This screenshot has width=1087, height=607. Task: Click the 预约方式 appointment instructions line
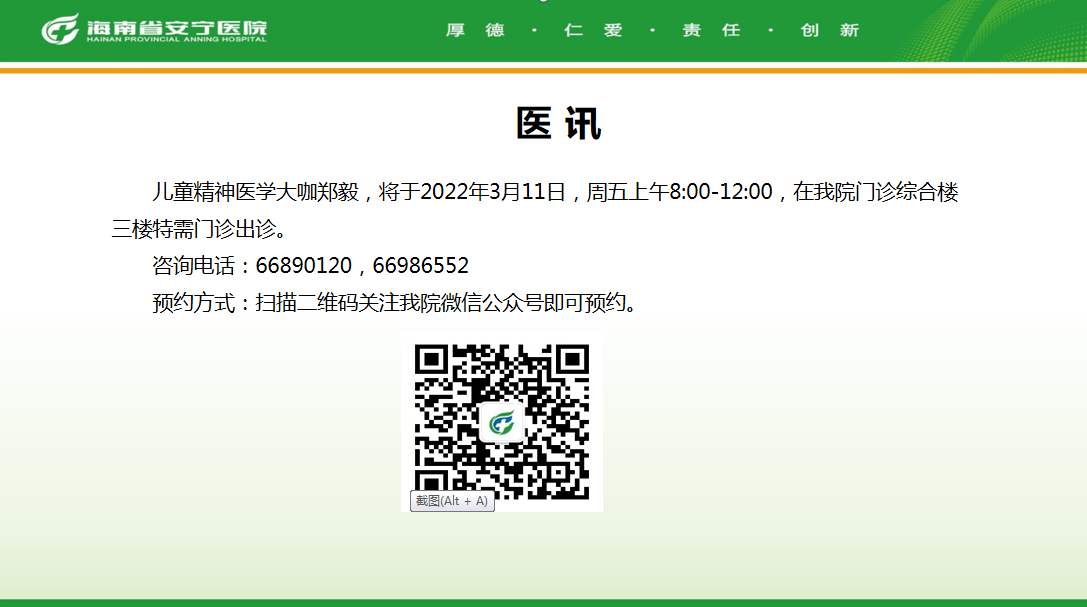pyautogui.click(x=394, y=303)
